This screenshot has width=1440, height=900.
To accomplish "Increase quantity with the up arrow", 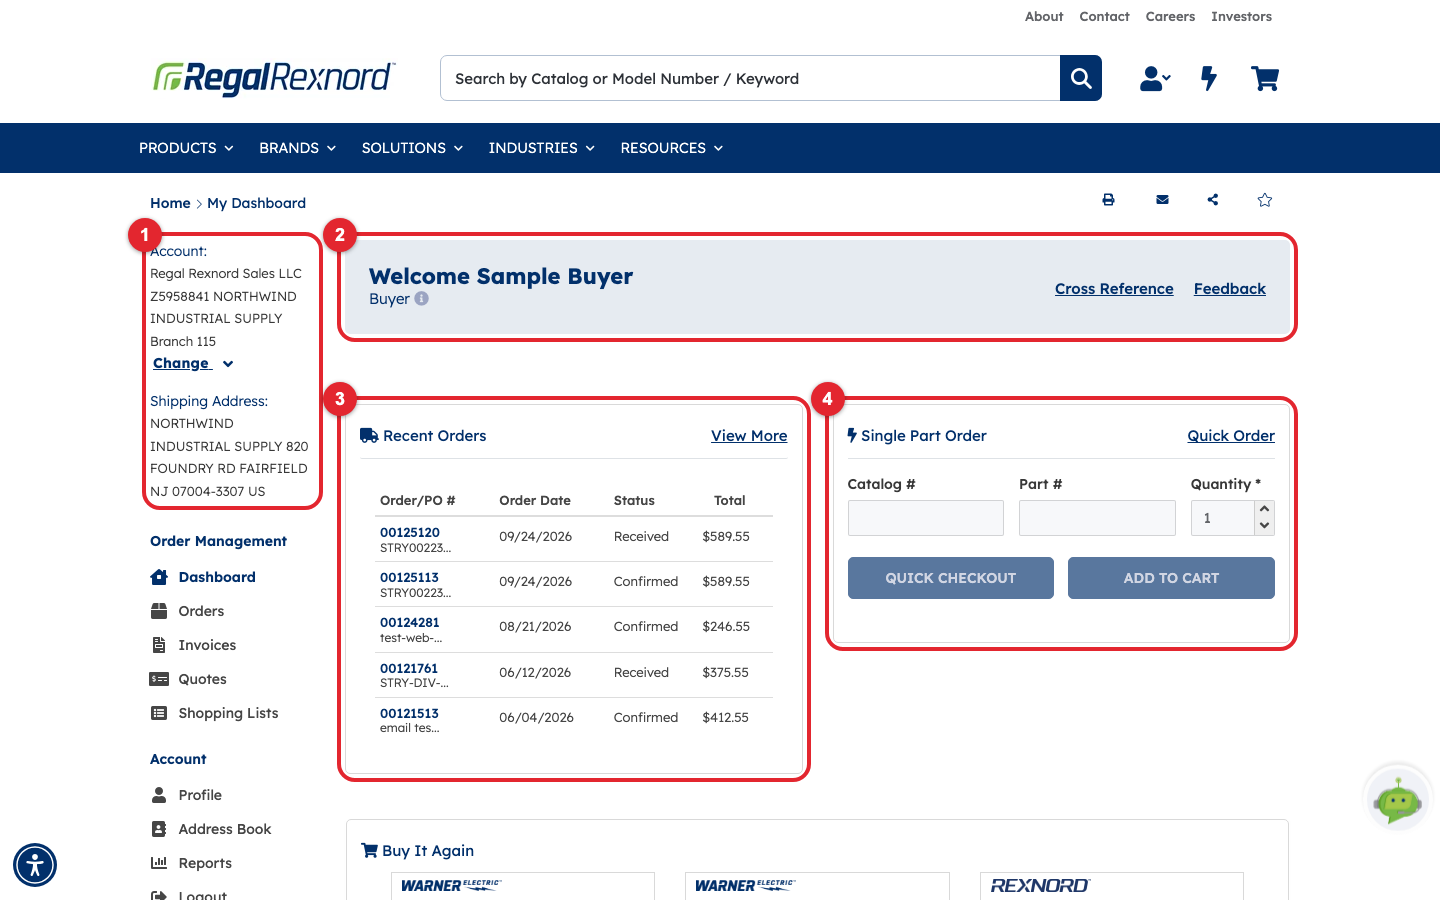I will tap(1264, 509).
